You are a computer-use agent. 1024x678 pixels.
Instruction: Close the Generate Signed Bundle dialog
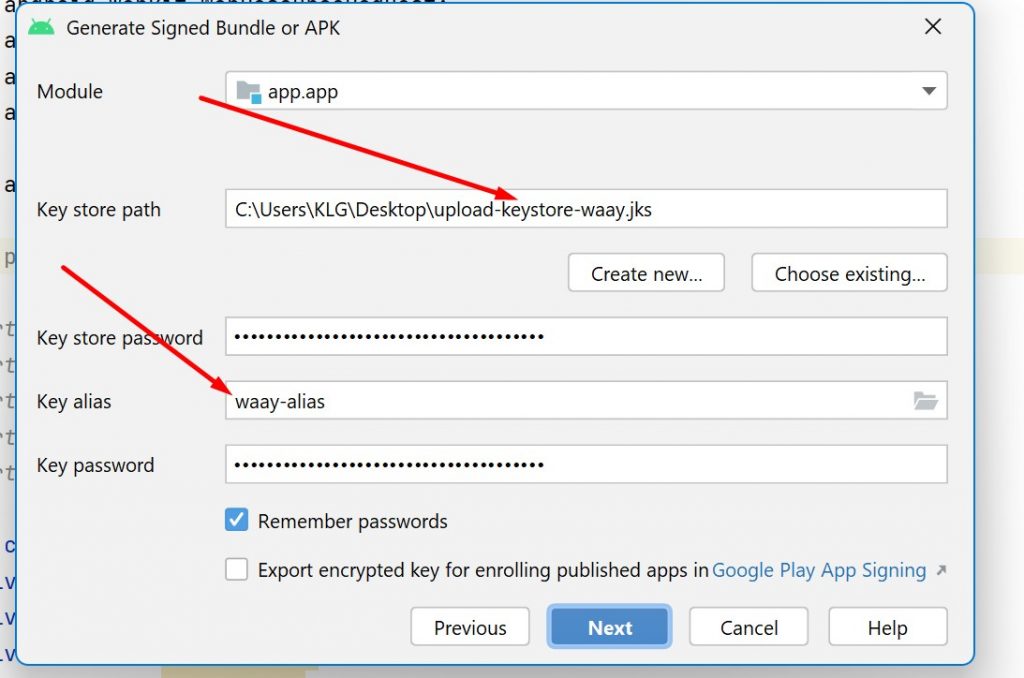pyautogui.click(x=932, y=28)
